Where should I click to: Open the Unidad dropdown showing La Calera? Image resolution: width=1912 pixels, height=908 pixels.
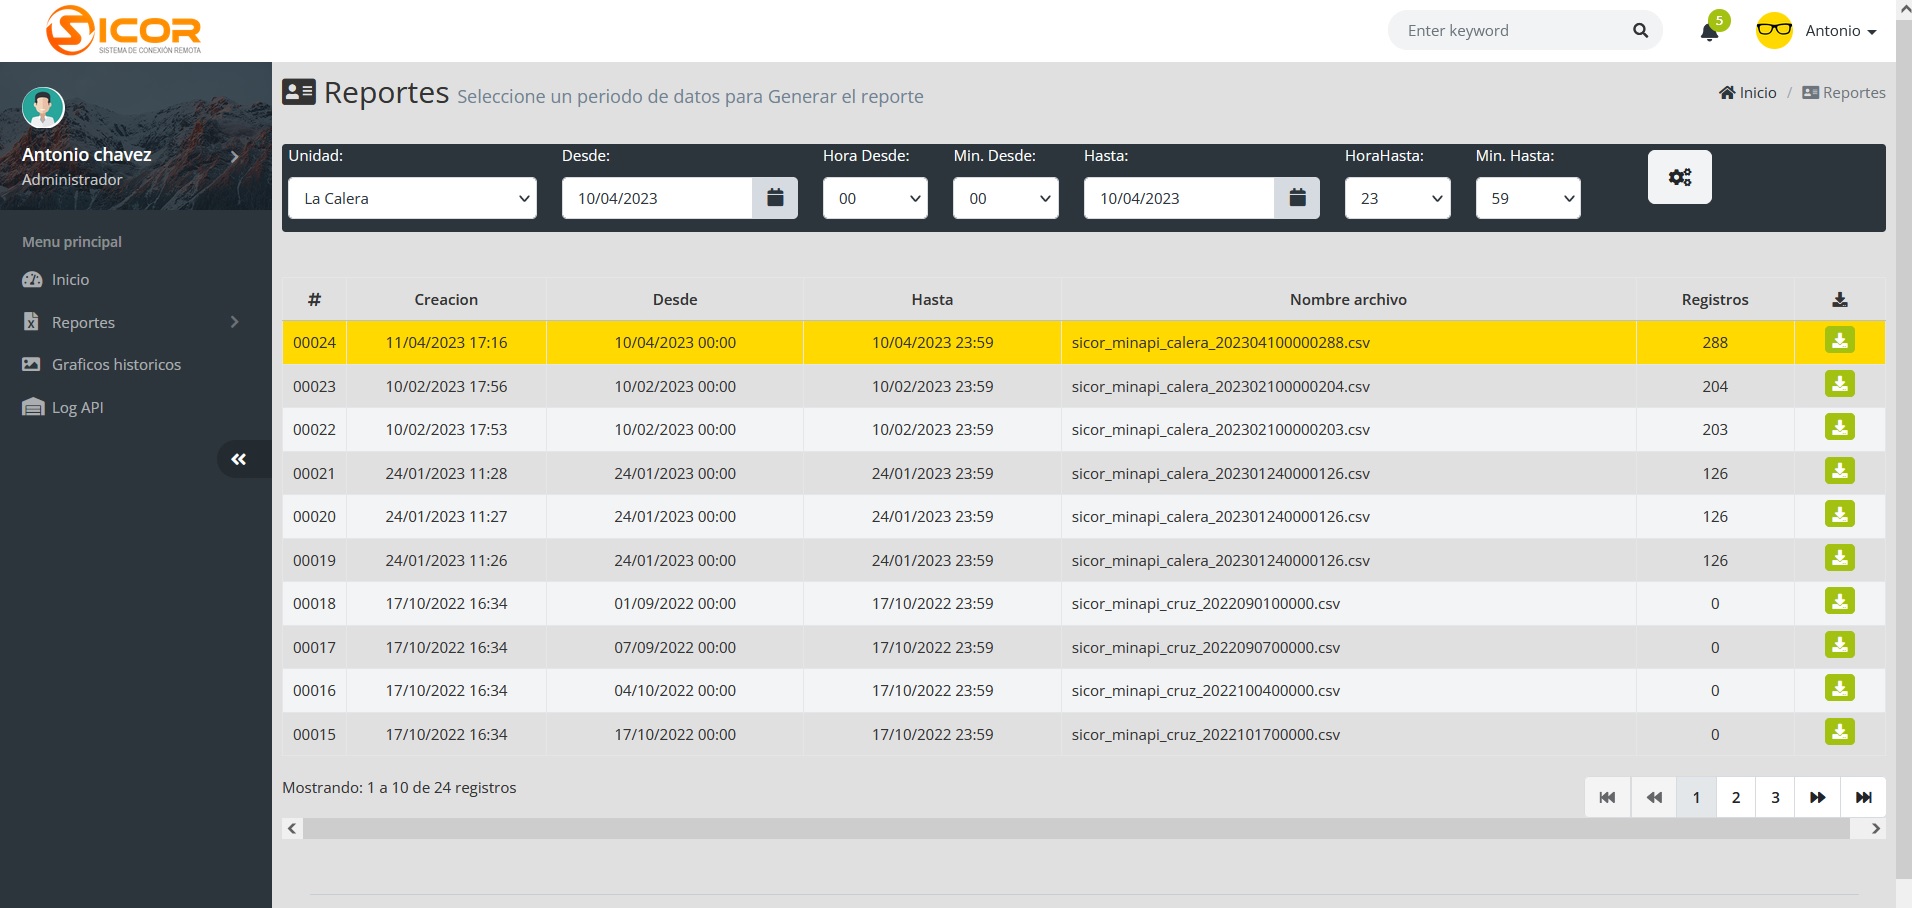pyautogui.click(x=412, y=198)
